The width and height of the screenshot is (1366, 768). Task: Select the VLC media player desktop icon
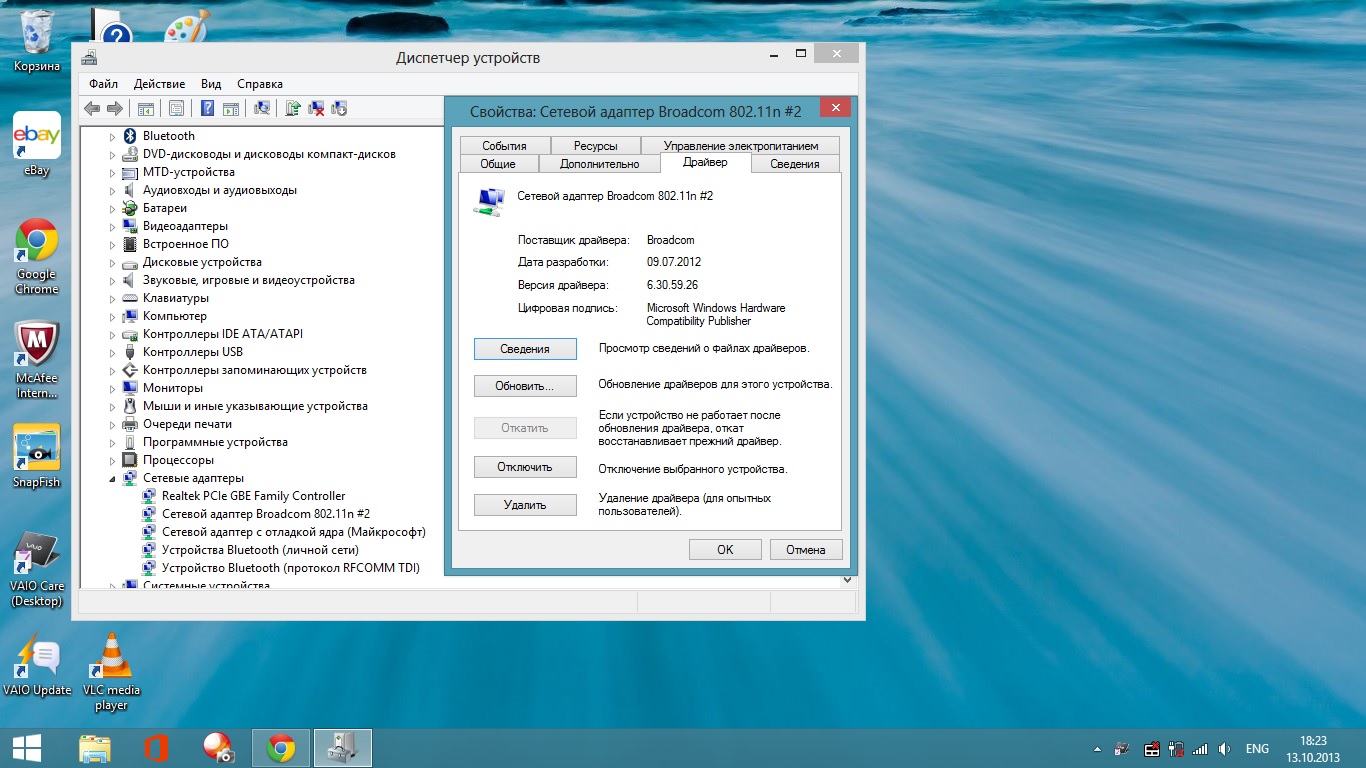(x=111, y=672)
